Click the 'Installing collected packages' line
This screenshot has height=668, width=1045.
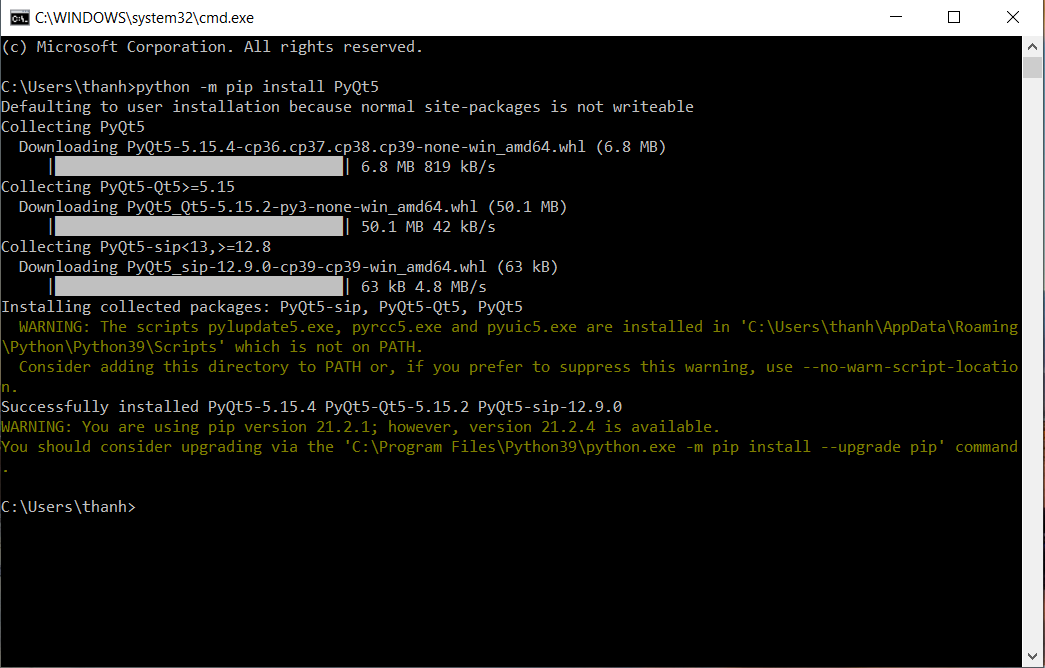261,307
